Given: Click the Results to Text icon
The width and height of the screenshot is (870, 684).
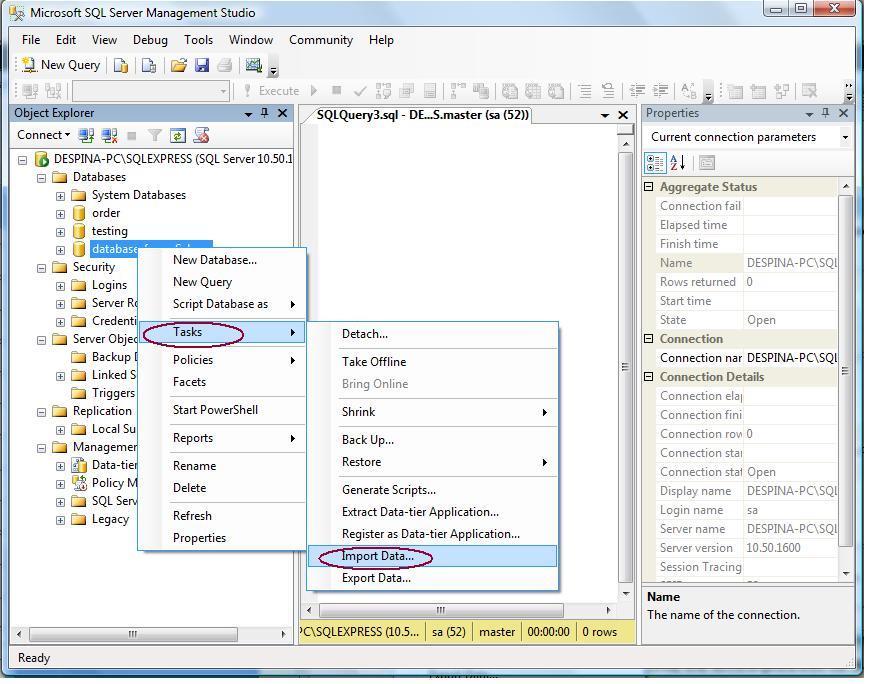Looking at the screenshot, I should 509,90.
